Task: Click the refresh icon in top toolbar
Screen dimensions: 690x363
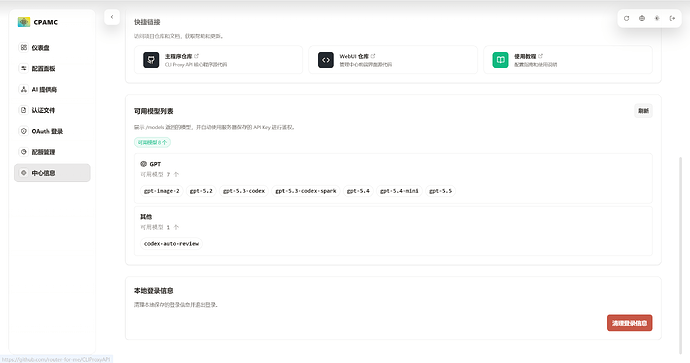Action: point(626,18)
